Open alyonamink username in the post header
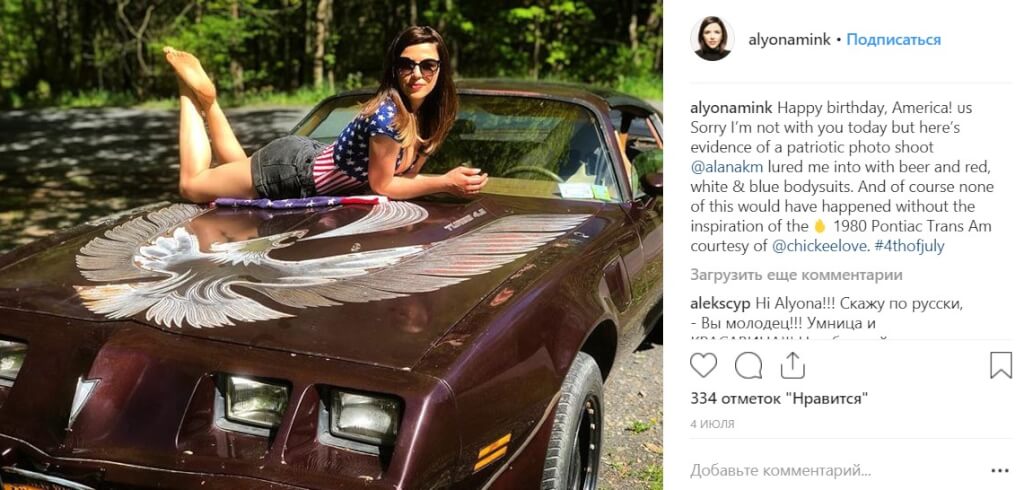The image size is (1024, 490). coord(789,40)
